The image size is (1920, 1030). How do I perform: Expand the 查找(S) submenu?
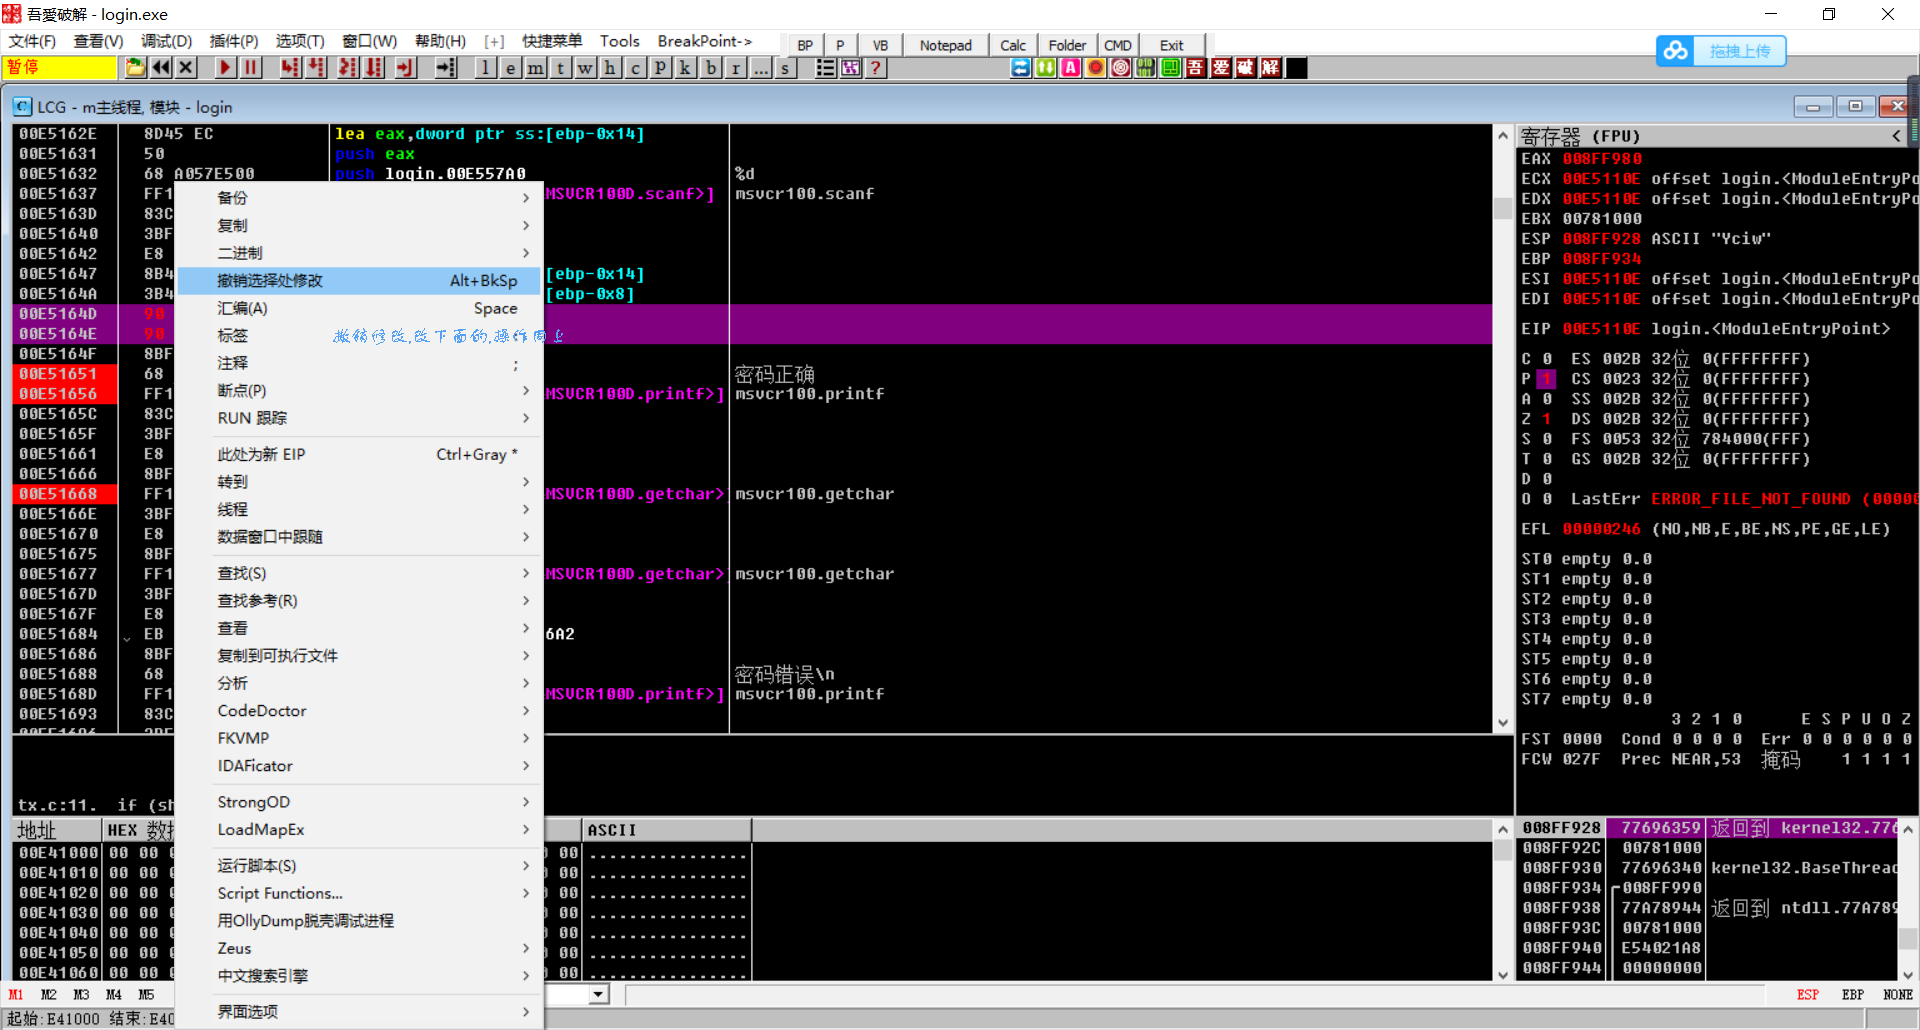click(360, 573)
